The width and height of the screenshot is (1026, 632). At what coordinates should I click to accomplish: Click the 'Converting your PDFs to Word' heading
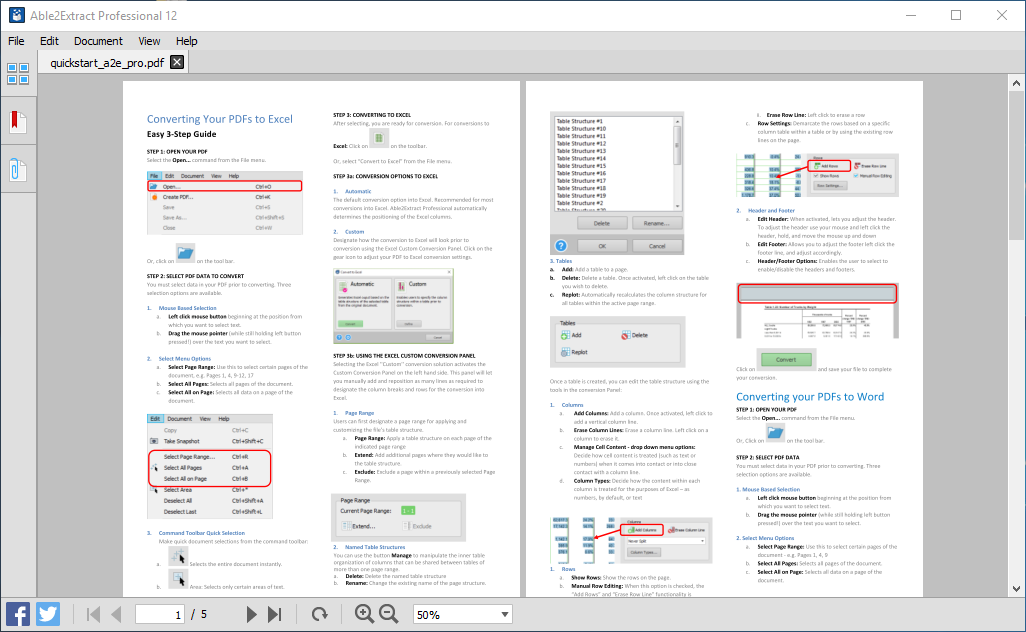810,396
